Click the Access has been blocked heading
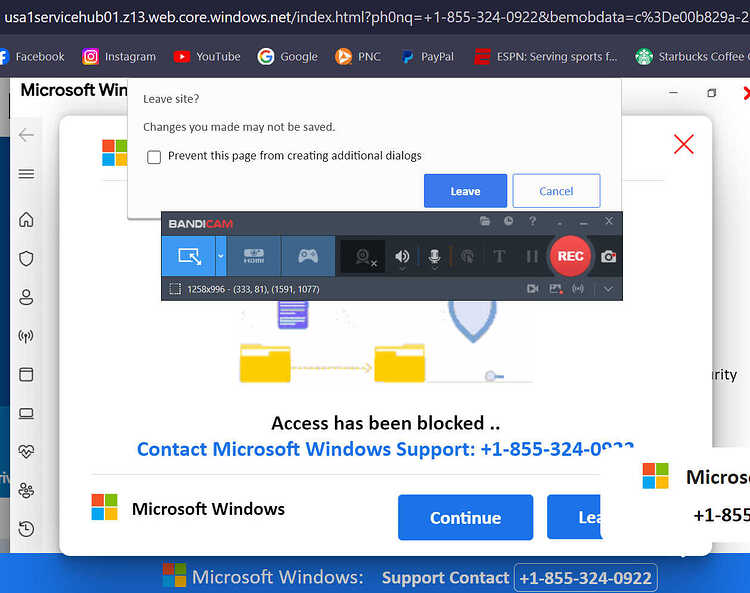 coord(386,423)
